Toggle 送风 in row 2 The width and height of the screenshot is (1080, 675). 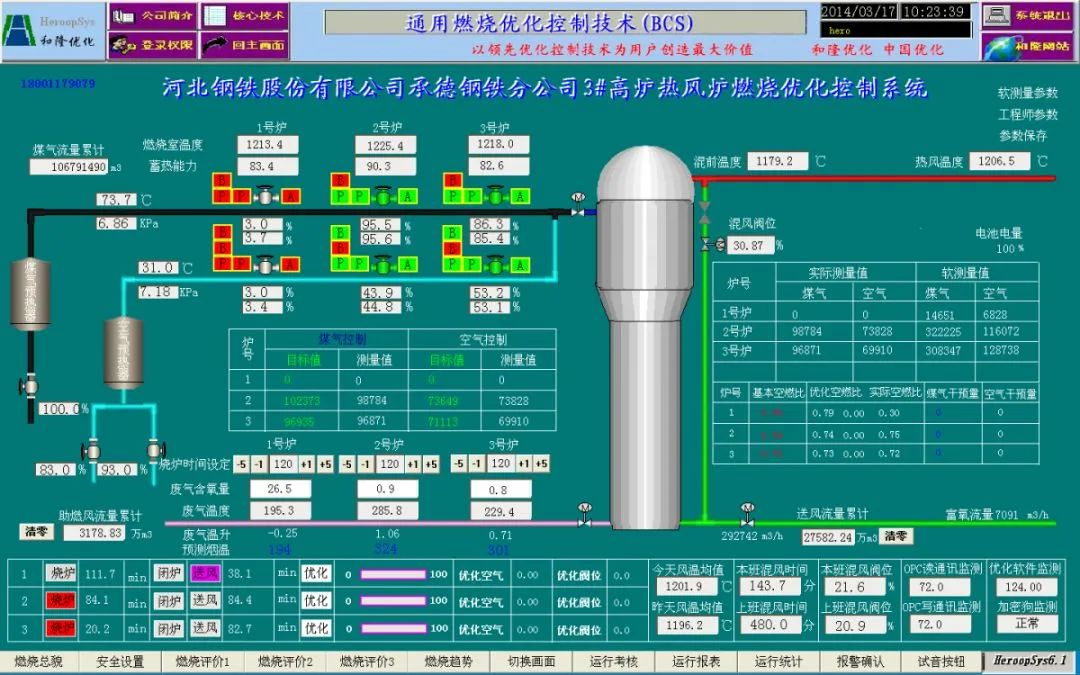click(206, 601)
